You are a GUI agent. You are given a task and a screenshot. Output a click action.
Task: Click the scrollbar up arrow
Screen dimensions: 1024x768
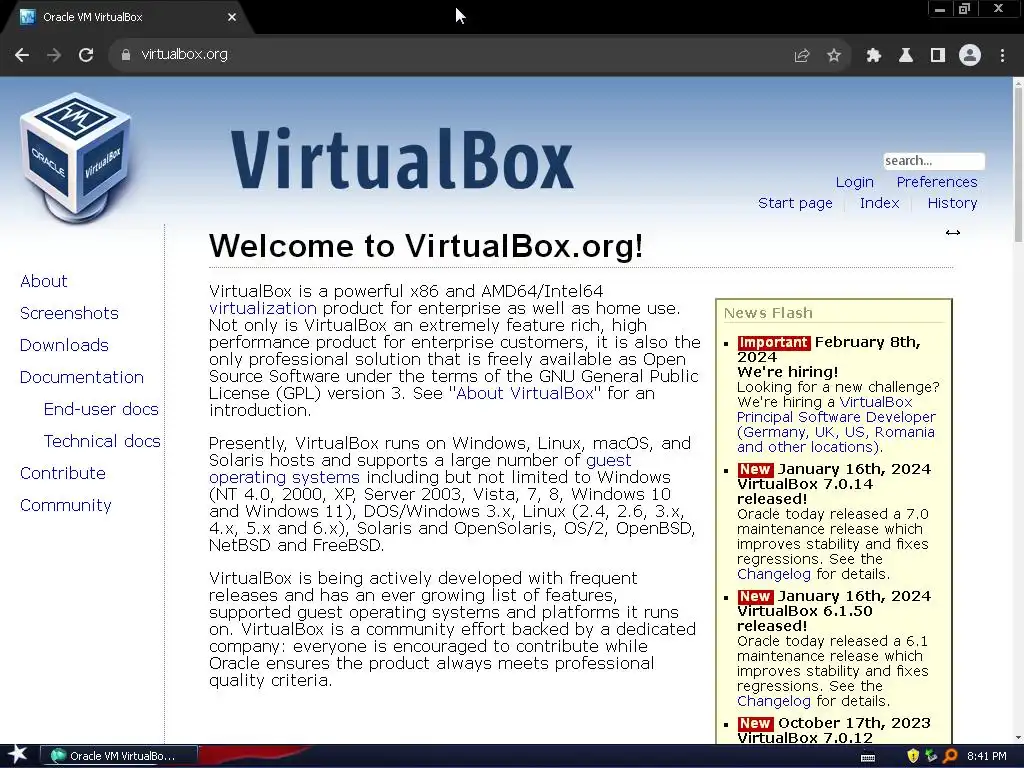(x=1018, y=82)
